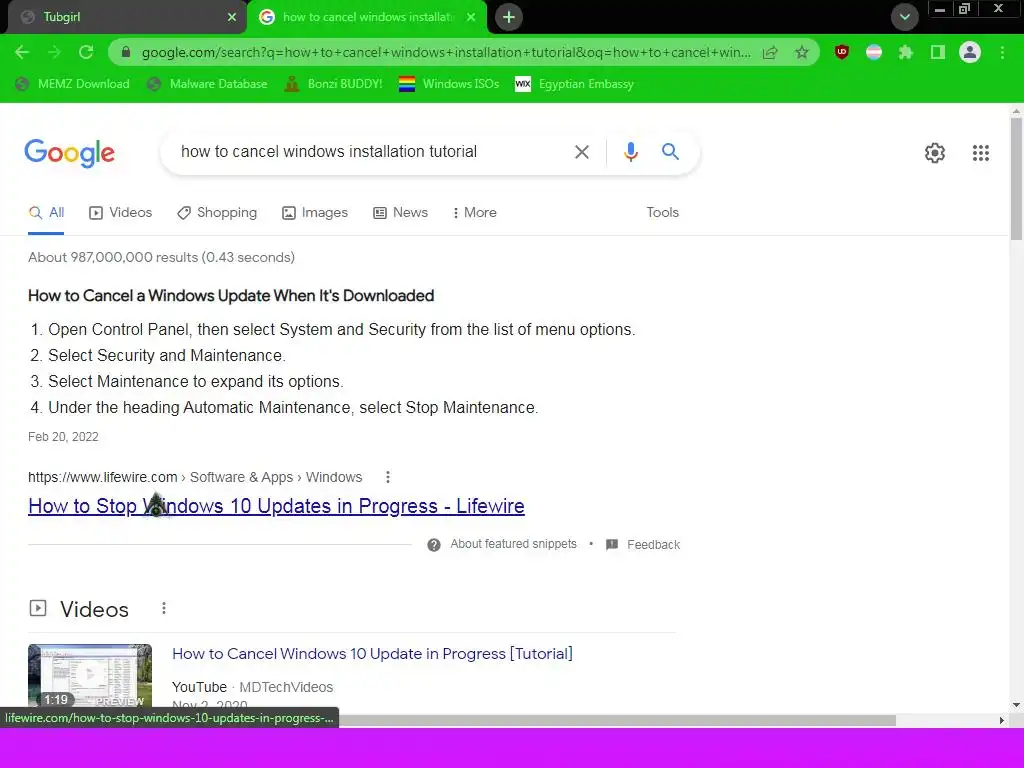Click the address bar URL

[x=446, y=52]
